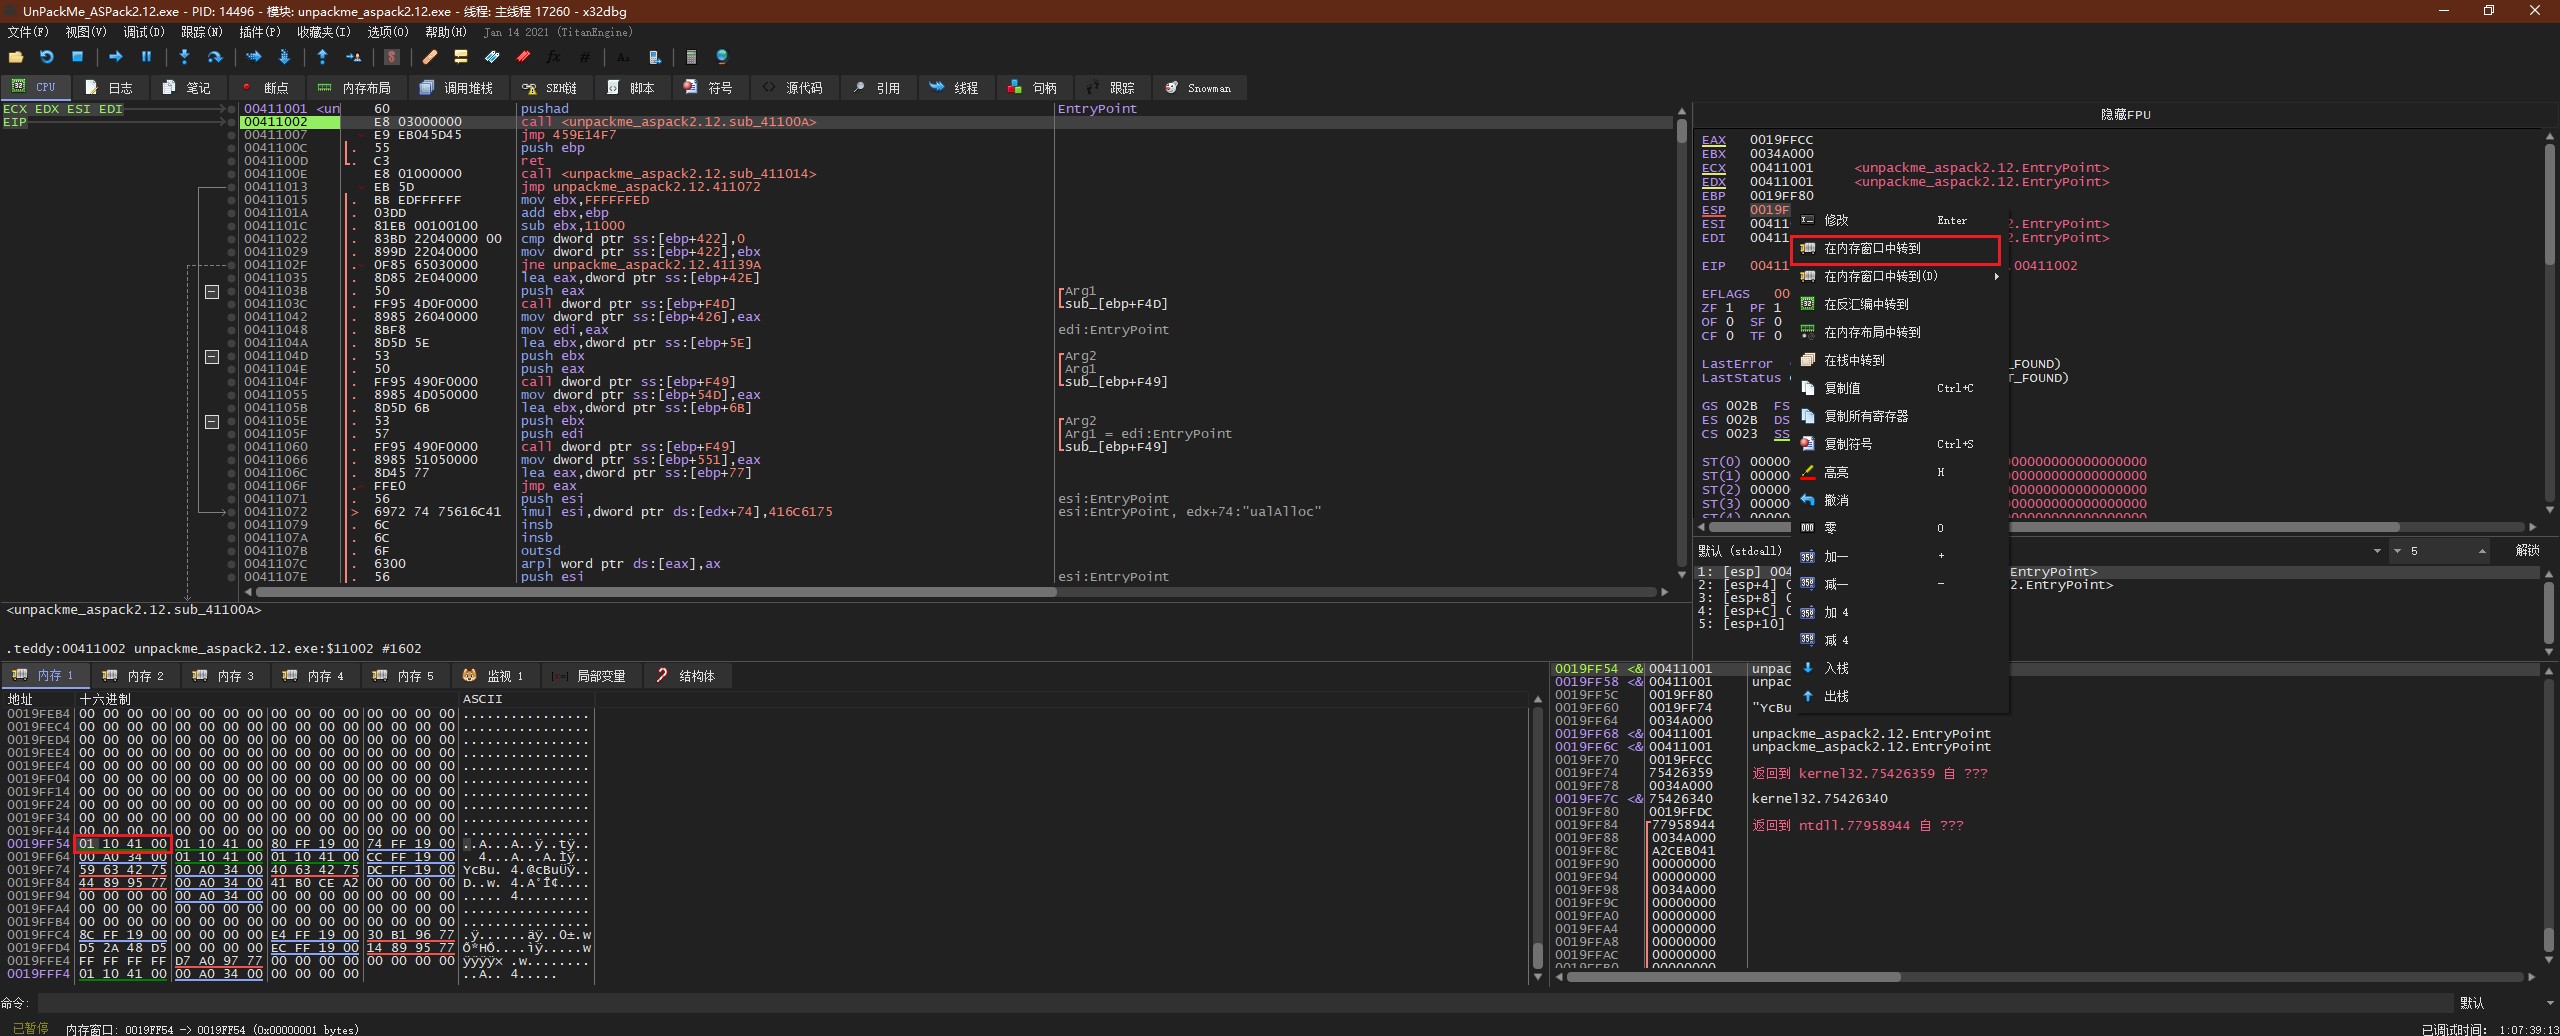Click the step into toolbar icon
The image size is (2560, 1036).
(184, 57)
